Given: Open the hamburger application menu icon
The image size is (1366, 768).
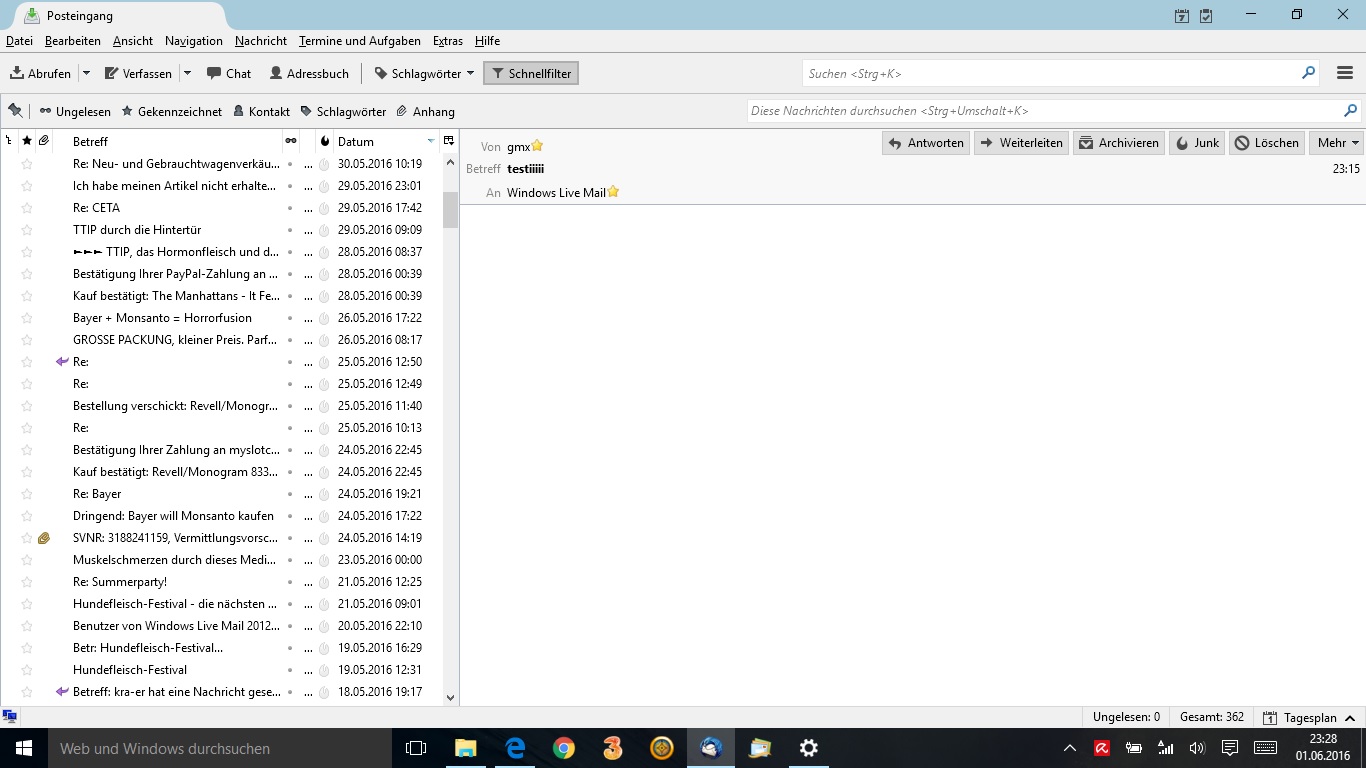Looking at the screenshot, I should [x=1344, y=73].
